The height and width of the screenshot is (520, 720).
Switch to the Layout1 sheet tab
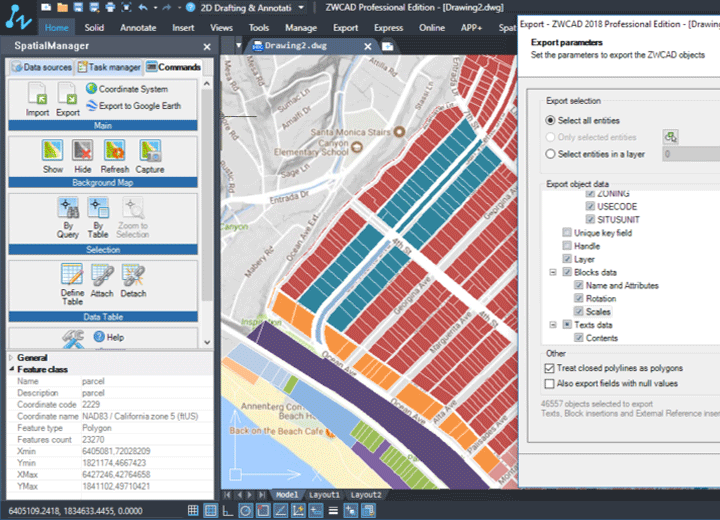[324, 495]
